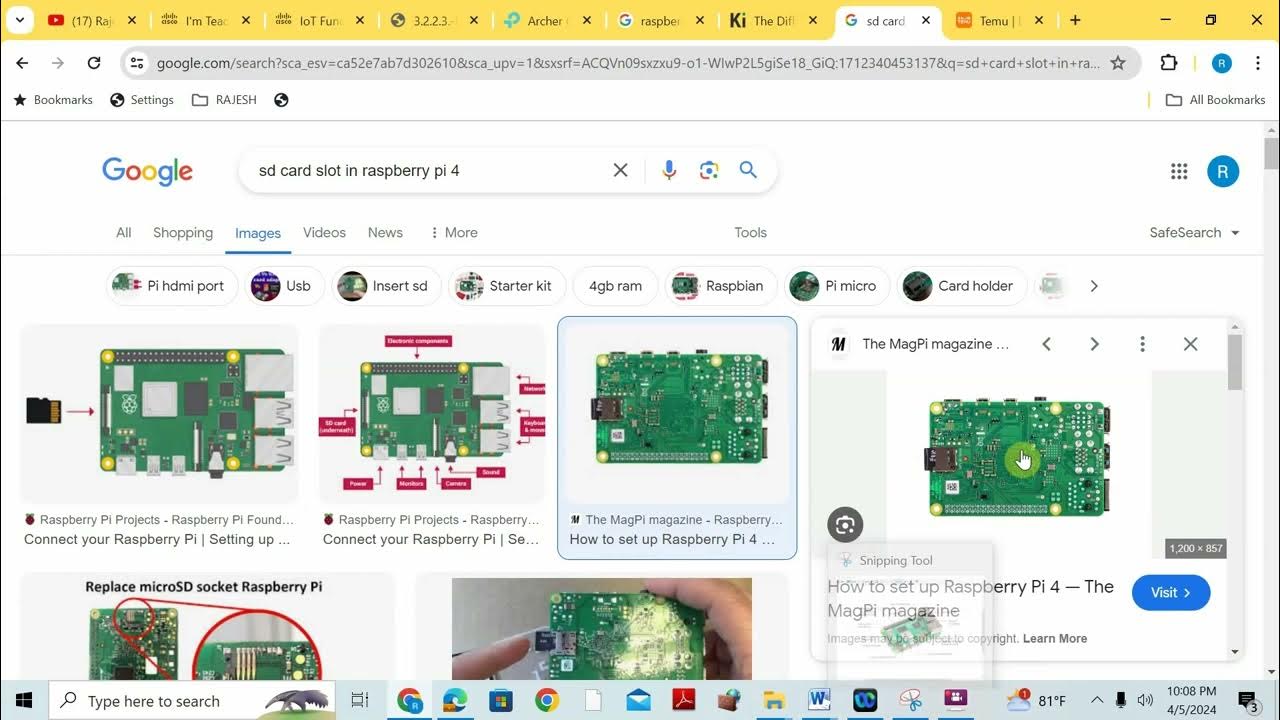Filter by the Insert sd chip
This screenshot has height=720, width=1280.
pos(386,286)
